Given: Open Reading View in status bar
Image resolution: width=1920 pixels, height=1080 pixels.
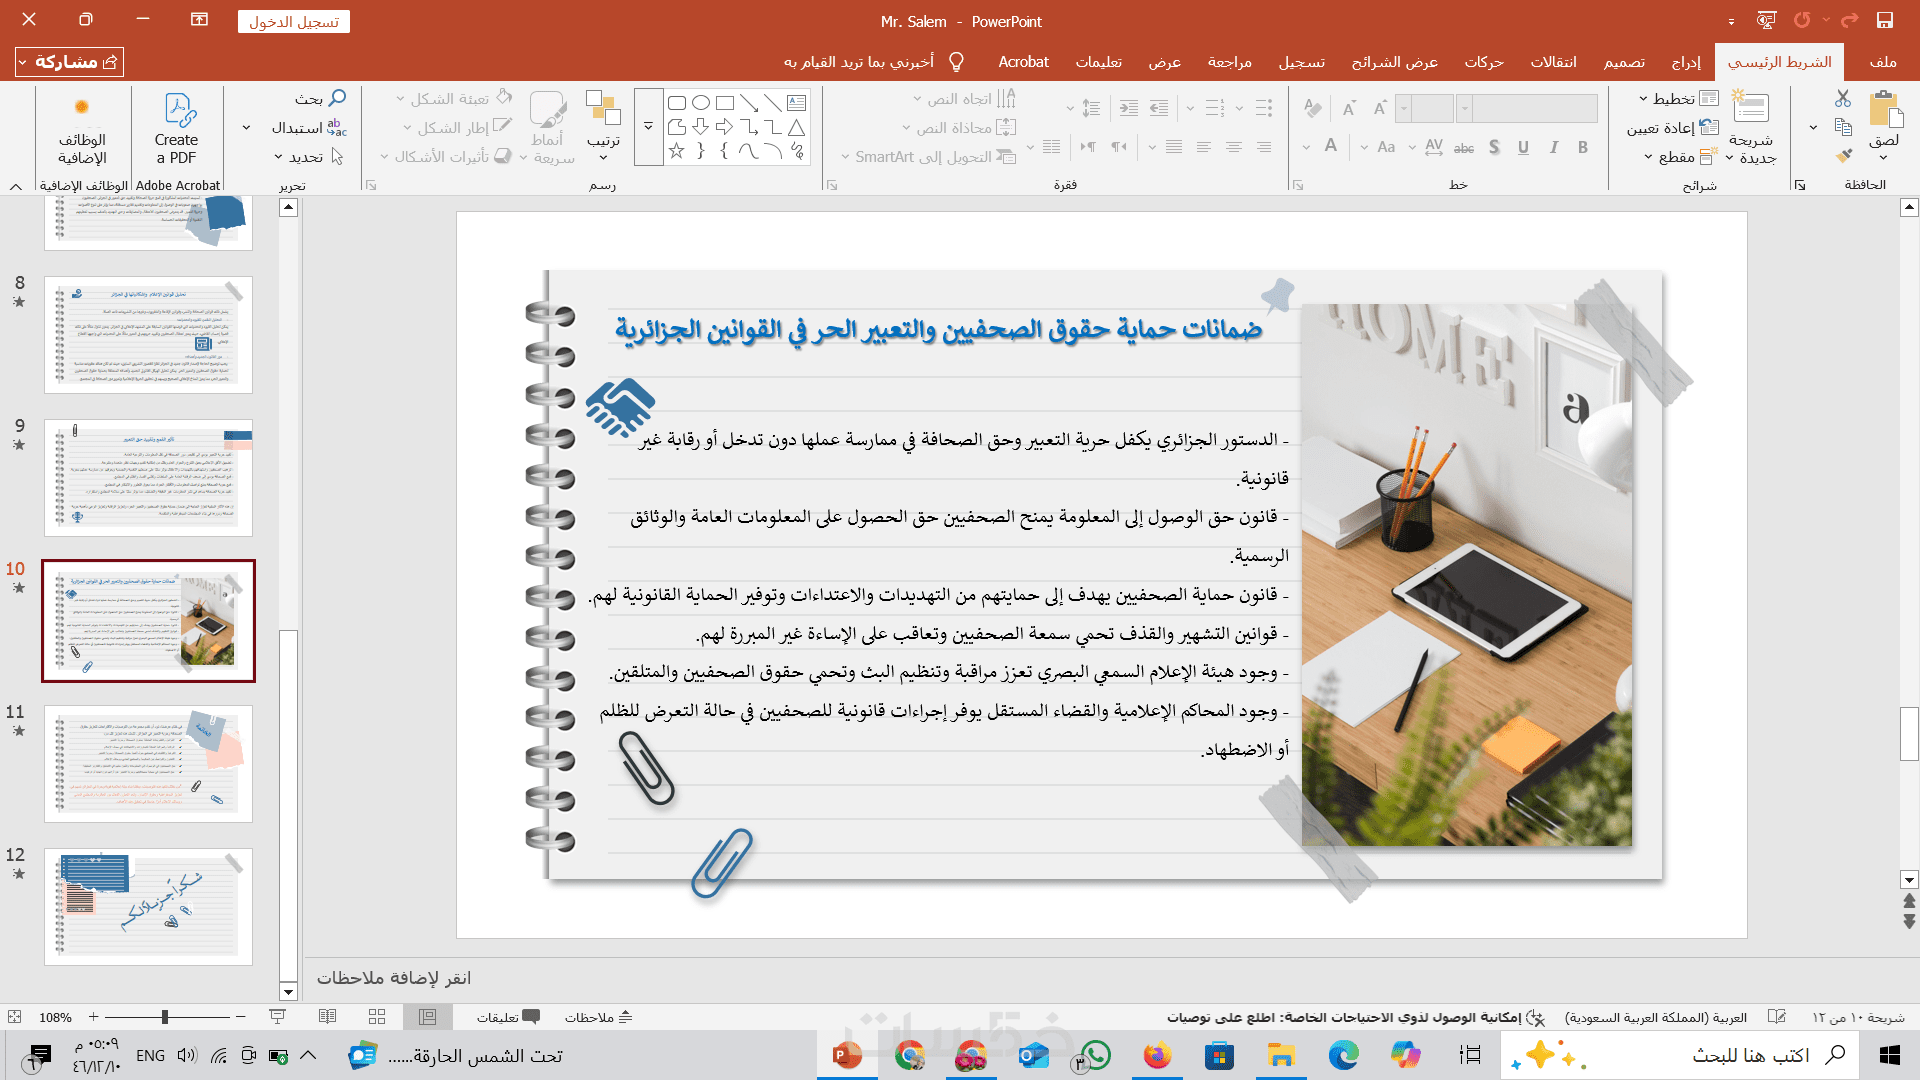Looking at the screenshot, I should [x=327, y=1017].
